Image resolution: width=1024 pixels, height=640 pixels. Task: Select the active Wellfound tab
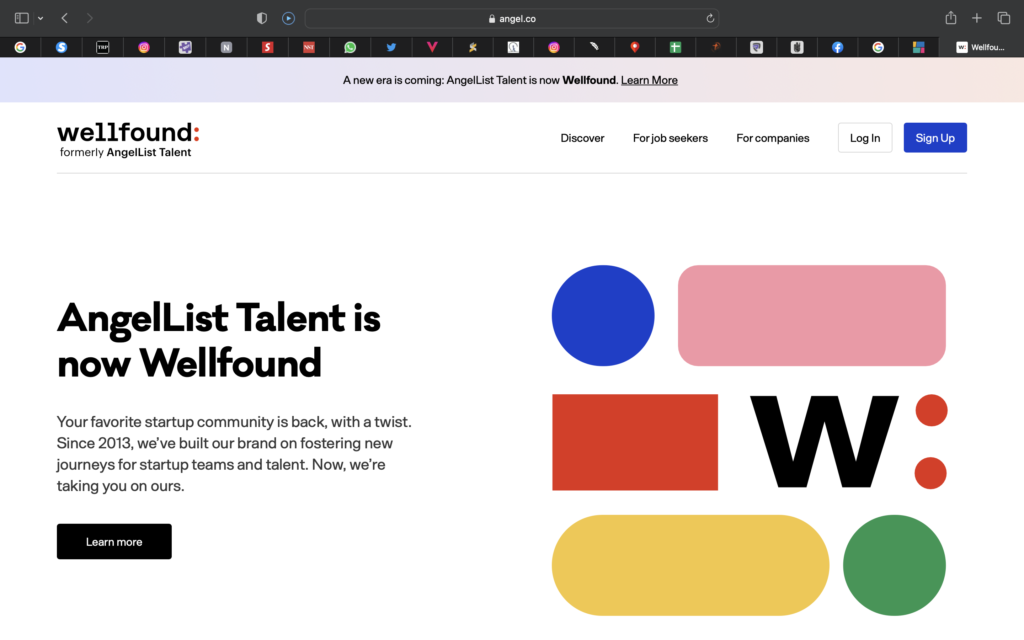click(981, 47)
